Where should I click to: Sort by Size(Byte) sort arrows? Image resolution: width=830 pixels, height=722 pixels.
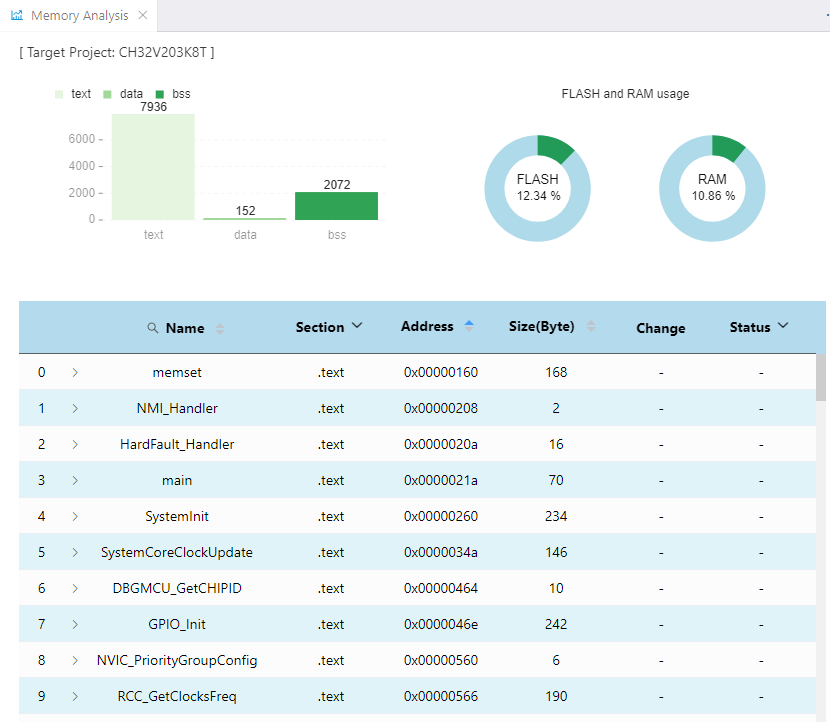pyautogui.click(x=591, y=326)
